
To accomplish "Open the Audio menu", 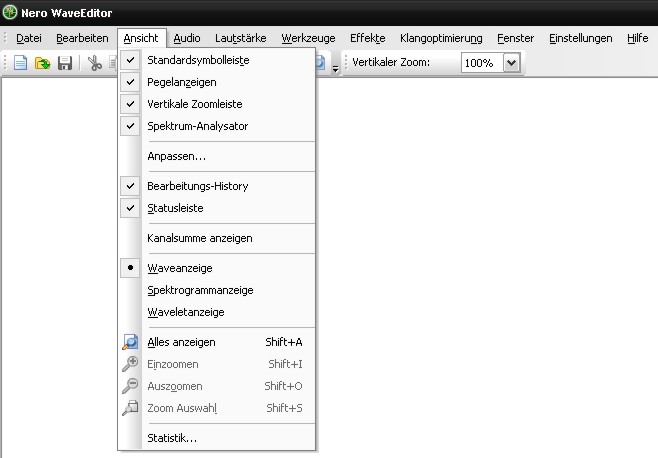I will point(187,38).
